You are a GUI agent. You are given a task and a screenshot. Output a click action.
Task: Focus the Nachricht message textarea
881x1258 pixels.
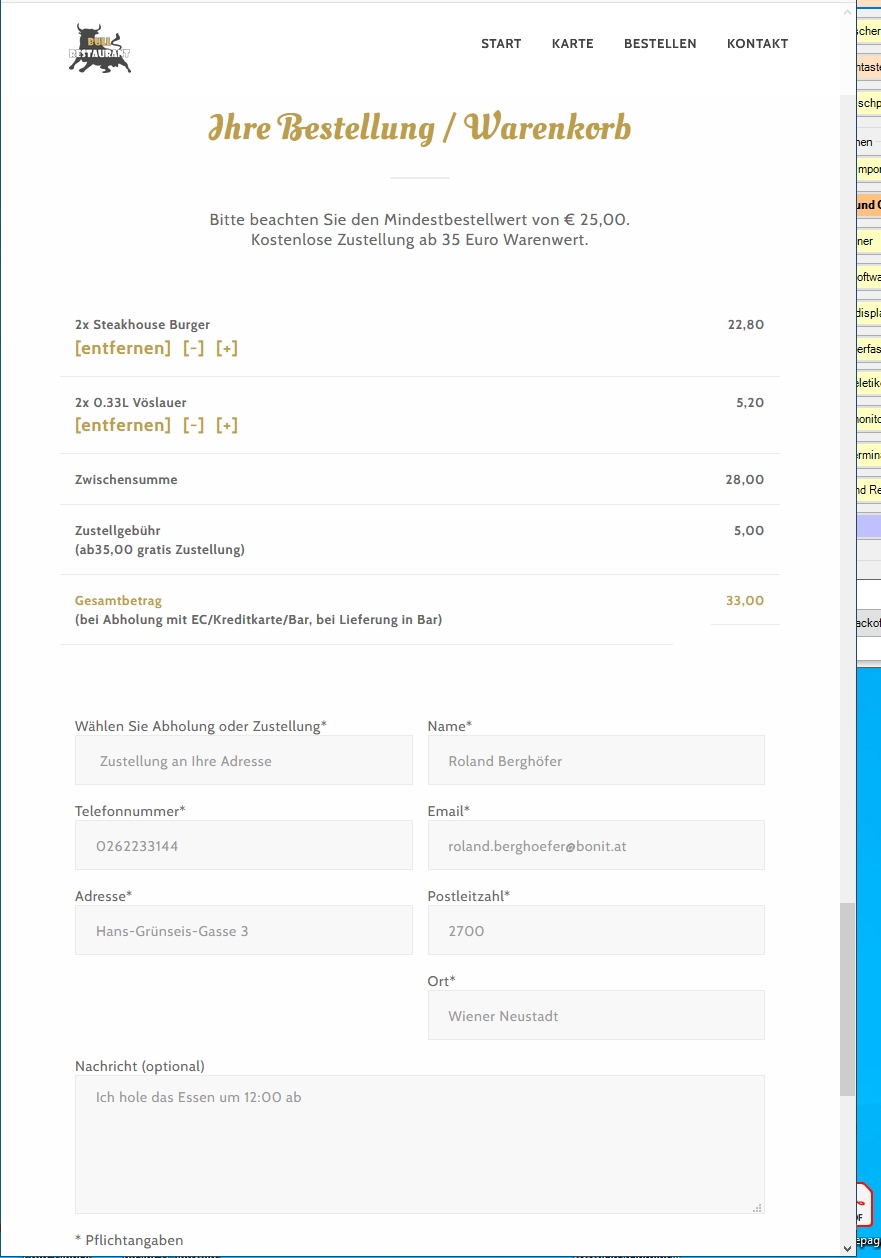pyautogui.click(x=420, y=1145)
